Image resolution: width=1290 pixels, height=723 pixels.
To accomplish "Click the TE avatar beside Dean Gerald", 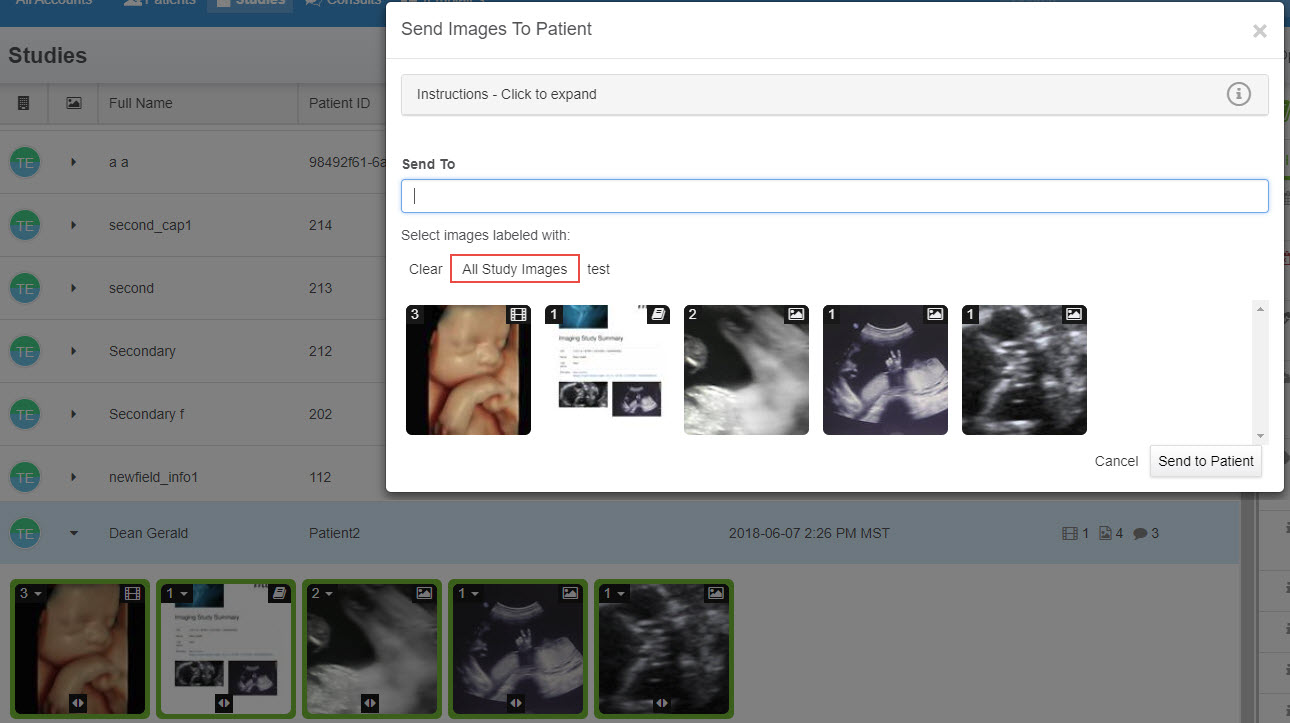I will tap(25, 533).
